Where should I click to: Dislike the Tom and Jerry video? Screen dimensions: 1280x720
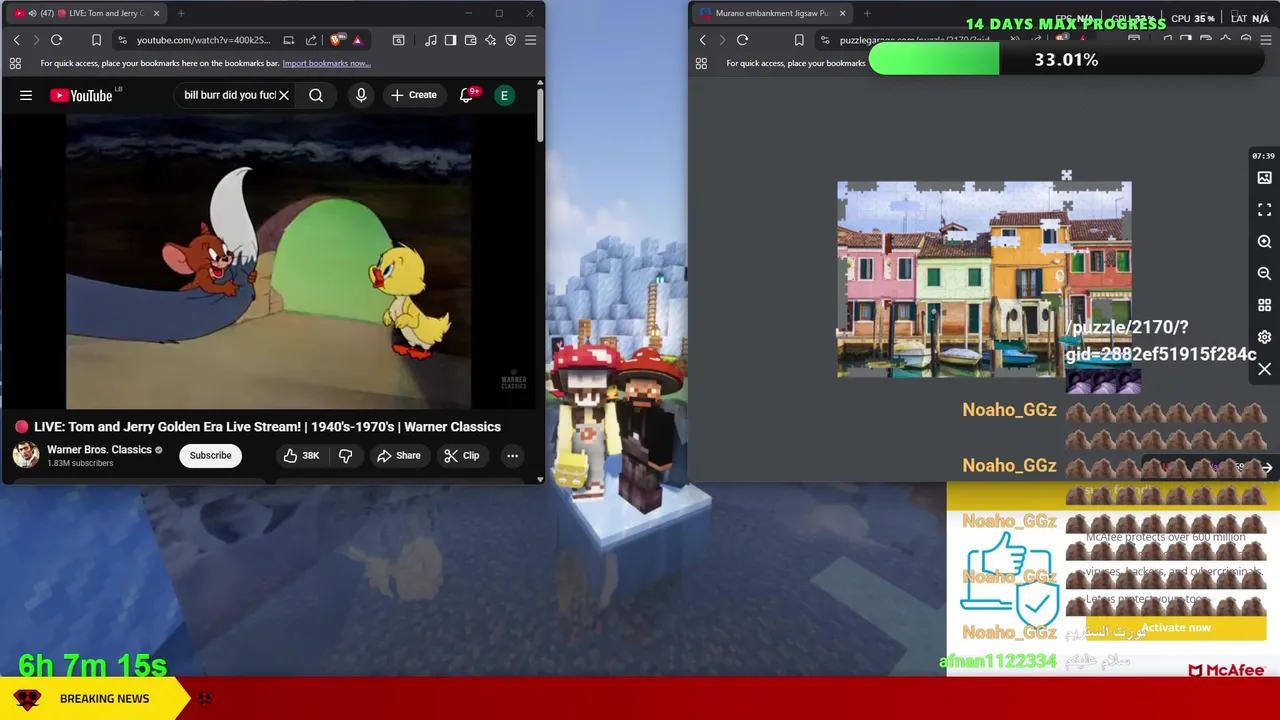pos(345,455)
